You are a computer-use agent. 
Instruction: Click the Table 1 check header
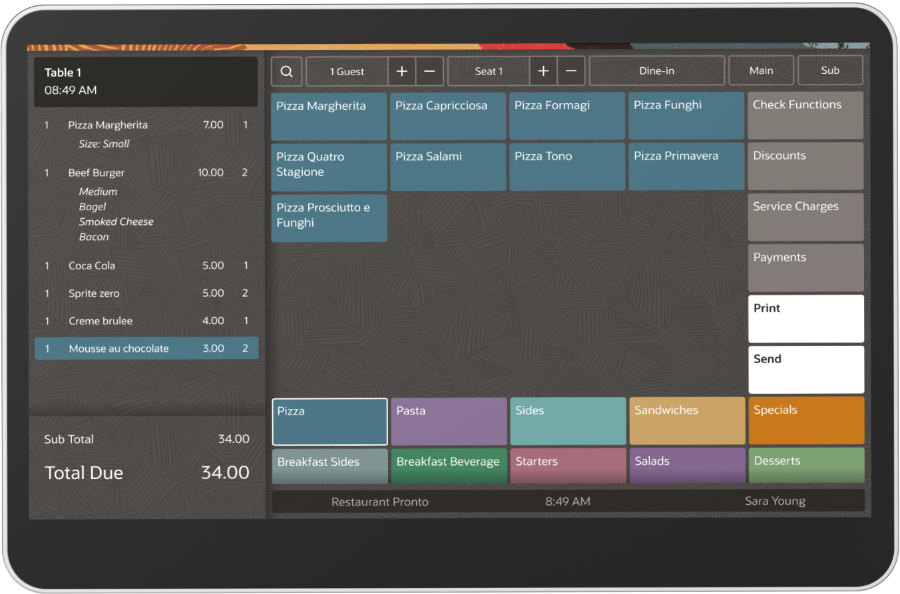point(146,81)
